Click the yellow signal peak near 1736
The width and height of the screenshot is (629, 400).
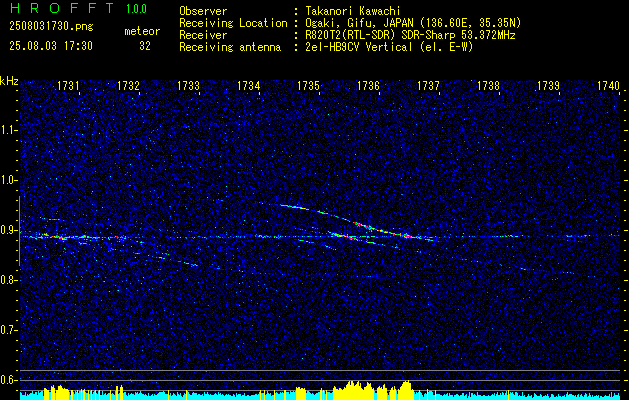pyautogui.click(x=352, y=390)
